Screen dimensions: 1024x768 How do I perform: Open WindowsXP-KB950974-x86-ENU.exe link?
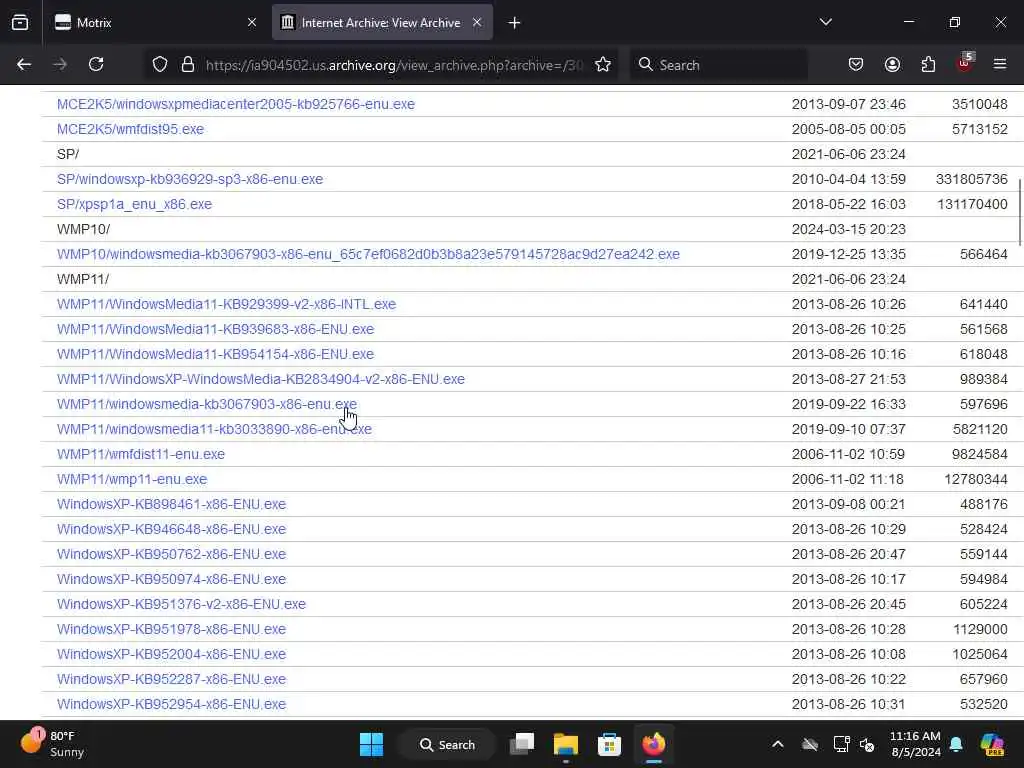pyautogui.click(x=171, y=579)
